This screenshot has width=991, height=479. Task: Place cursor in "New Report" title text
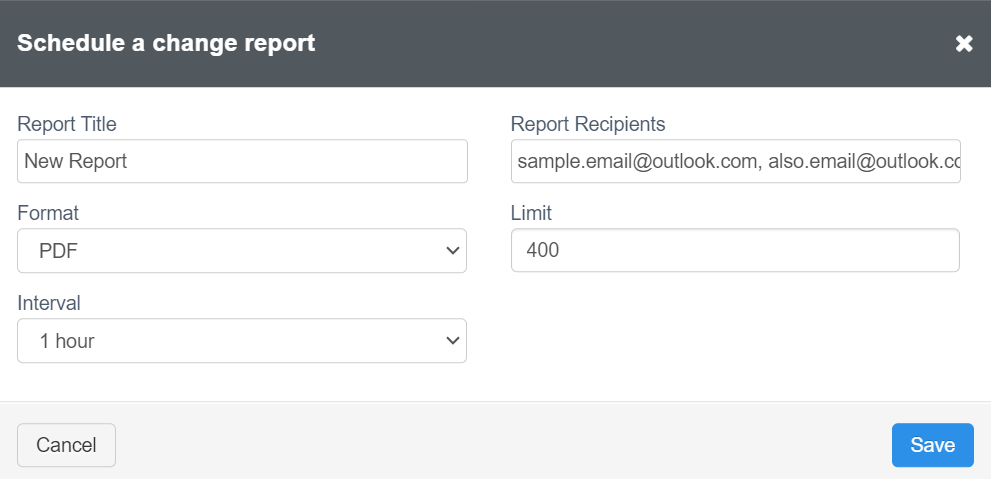tap(76, 161)
